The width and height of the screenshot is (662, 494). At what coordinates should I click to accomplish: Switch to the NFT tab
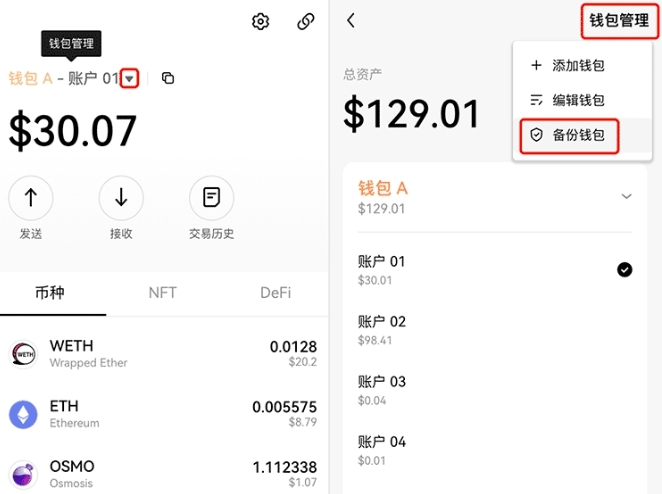(162, 293)
